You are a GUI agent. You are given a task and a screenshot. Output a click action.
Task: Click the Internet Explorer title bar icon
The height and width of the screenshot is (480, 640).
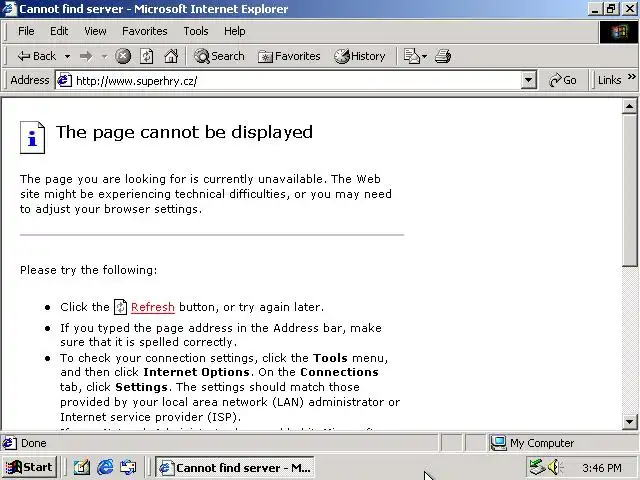pos(9,9)
